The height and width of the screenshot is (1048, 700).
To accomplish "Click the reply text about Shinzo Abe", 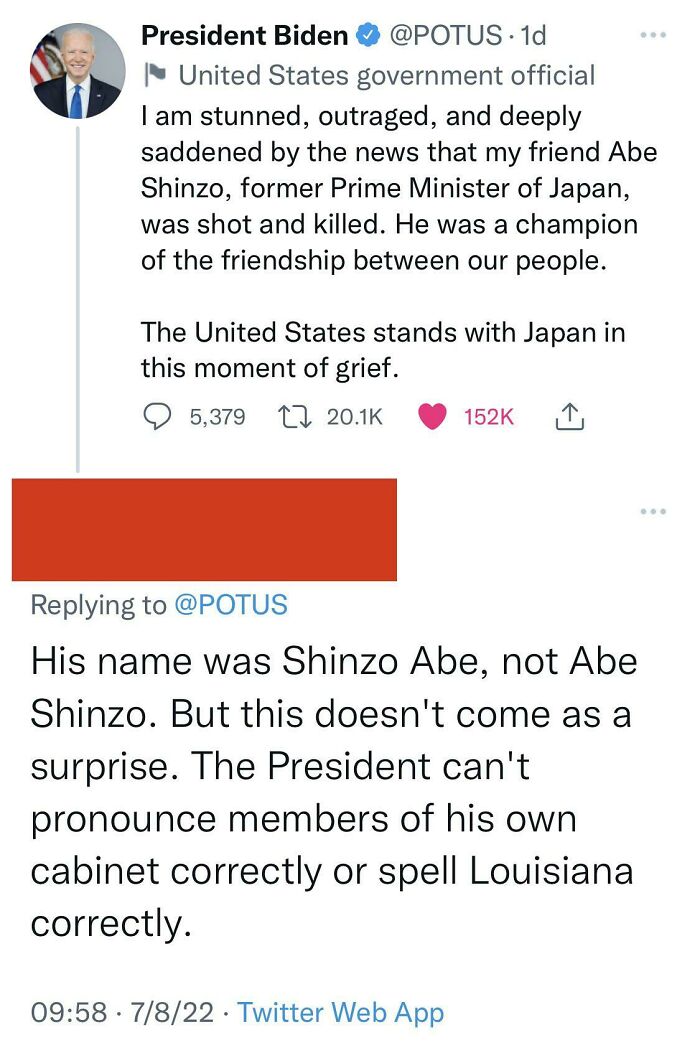I will (x=333, y=790).
